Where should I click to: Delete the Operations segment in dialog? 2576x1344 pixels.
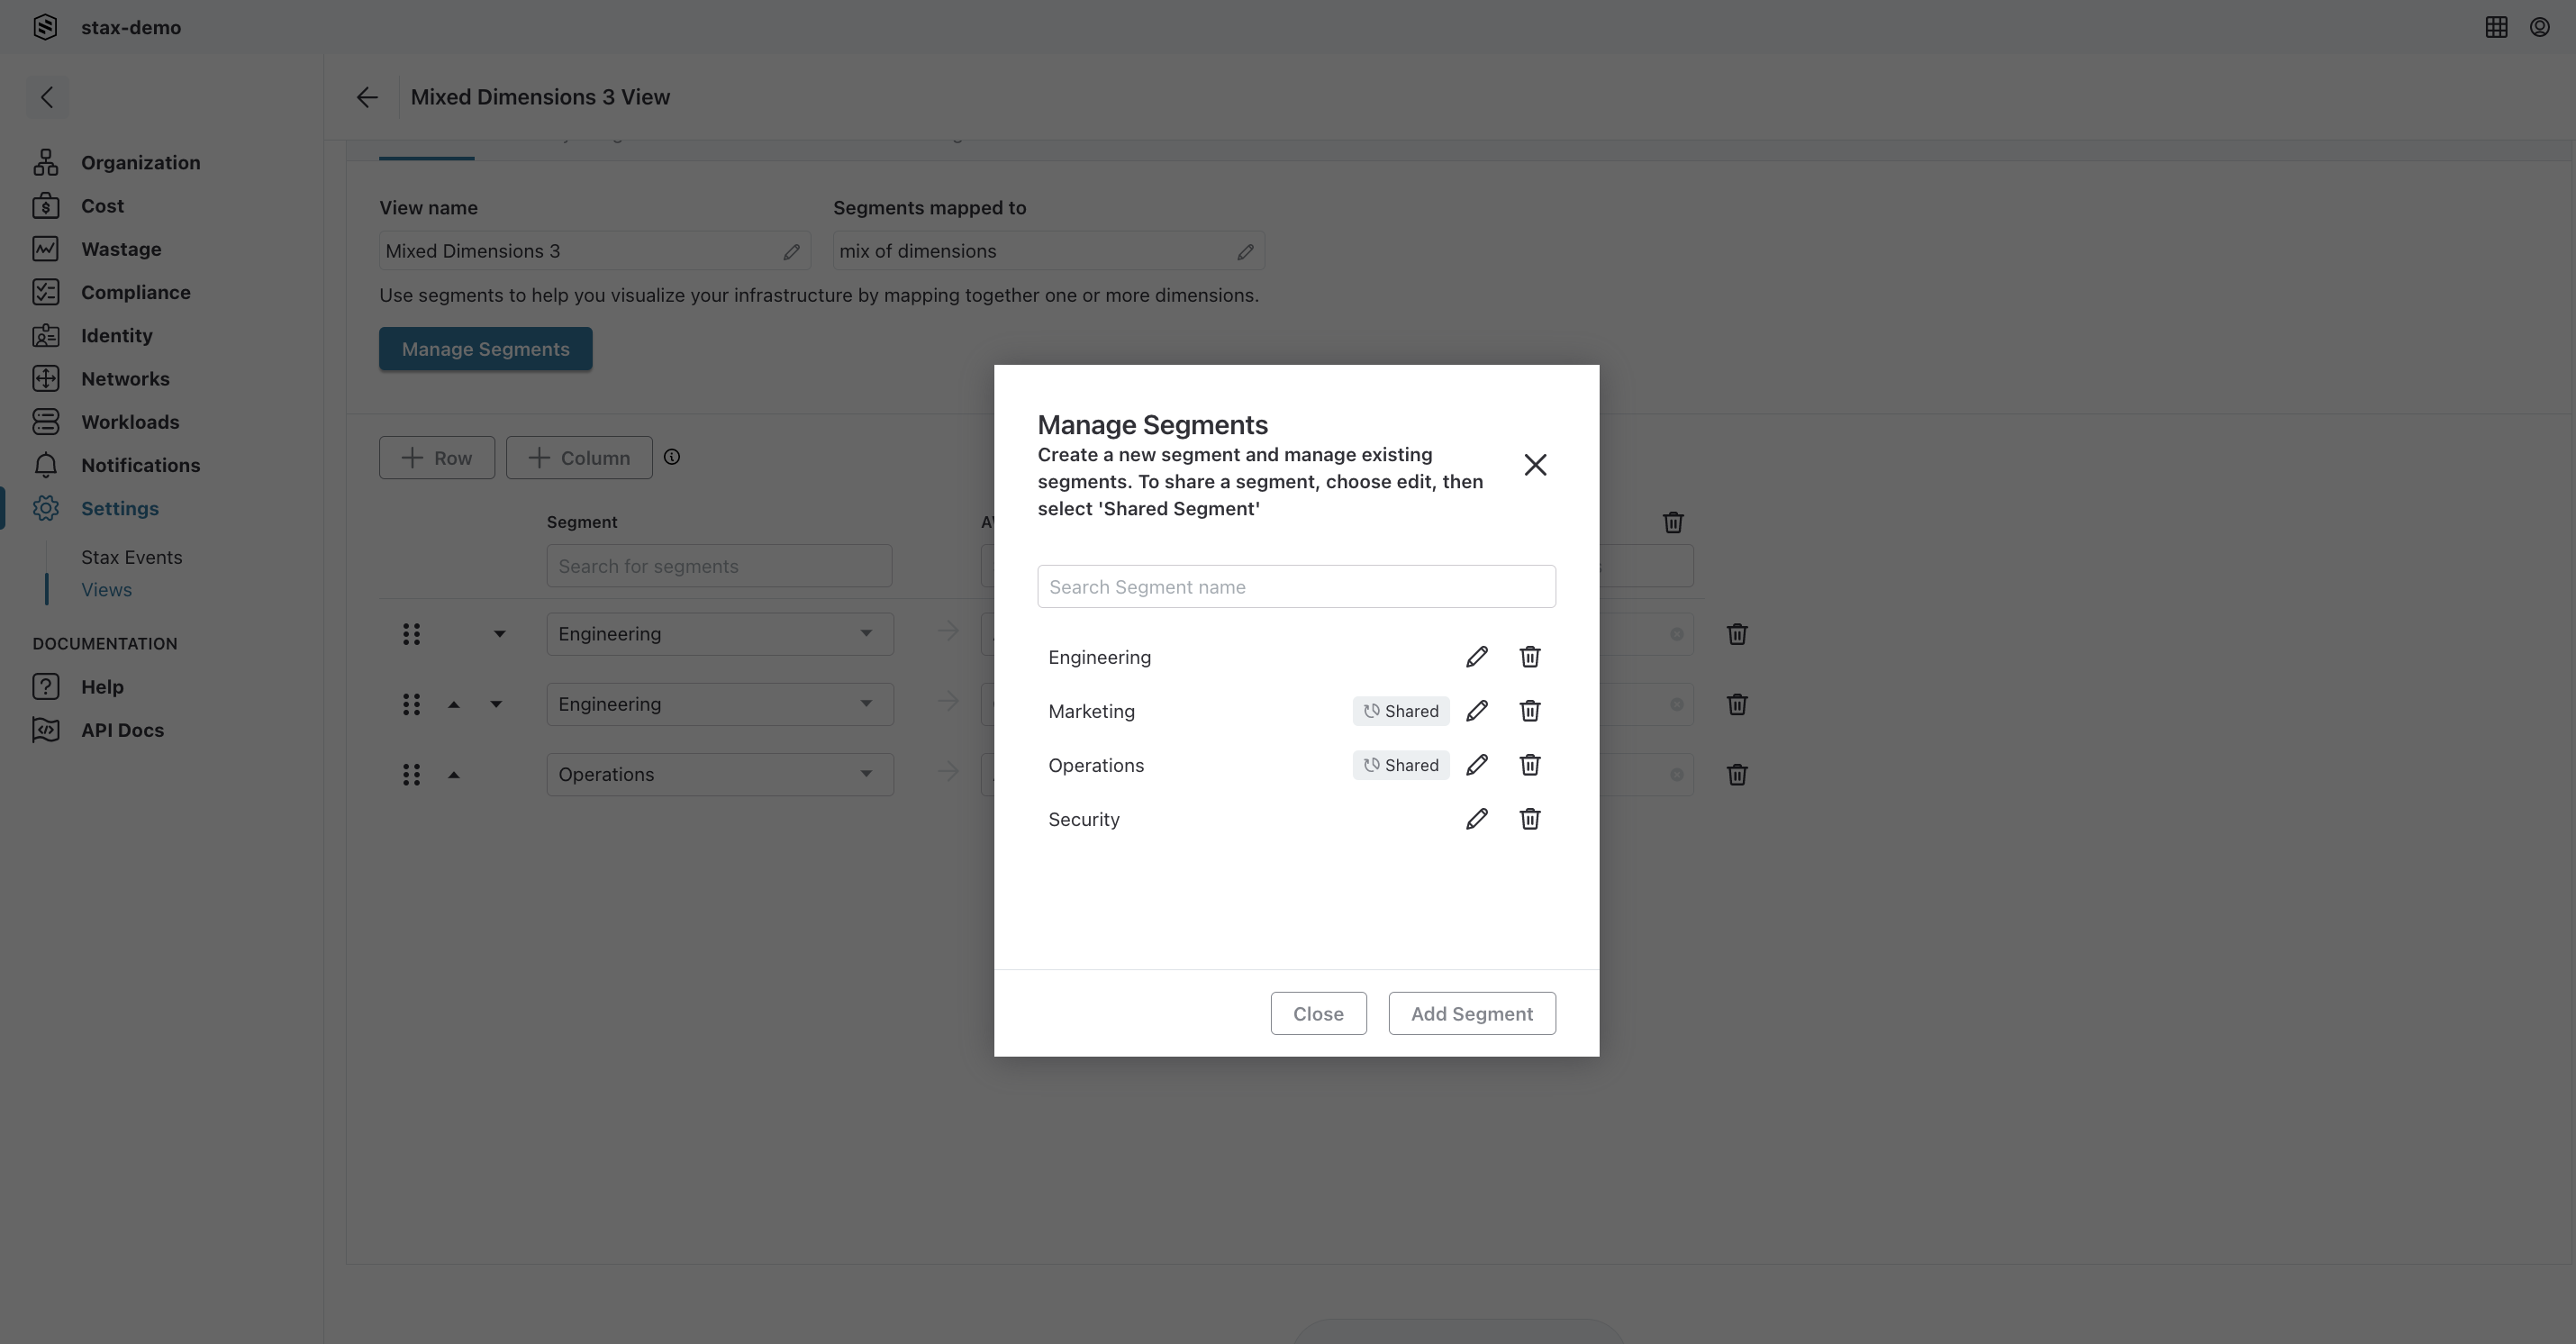tap(1530, 765)
